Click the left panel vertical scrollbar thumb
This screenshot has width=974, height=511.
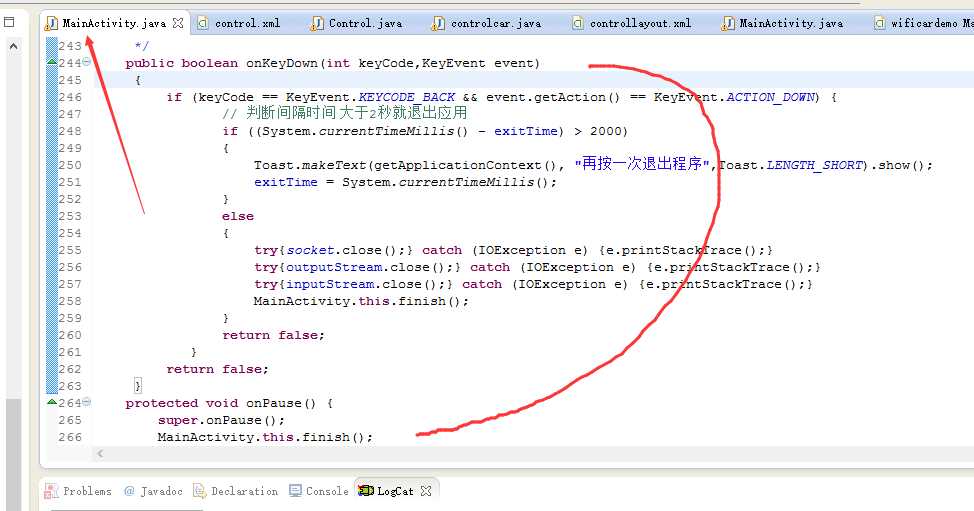click(x=13, y=454)
